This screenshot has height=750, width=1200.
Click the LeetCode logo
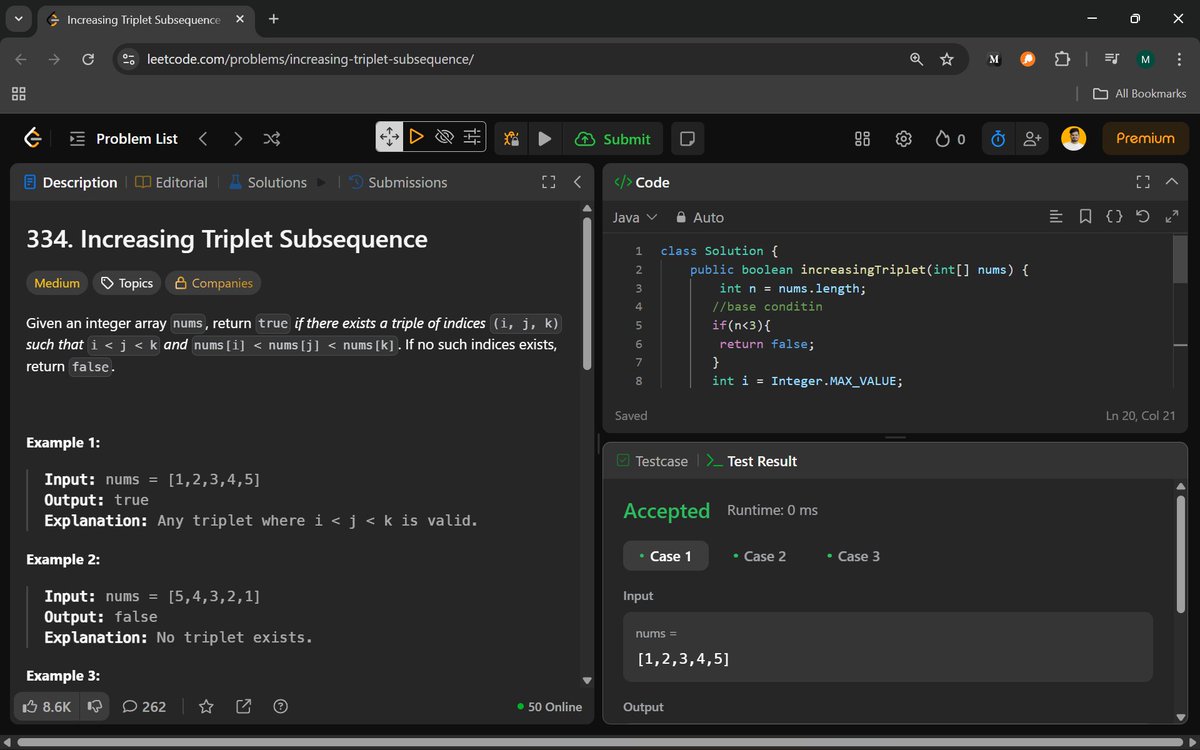click(33, 138)
